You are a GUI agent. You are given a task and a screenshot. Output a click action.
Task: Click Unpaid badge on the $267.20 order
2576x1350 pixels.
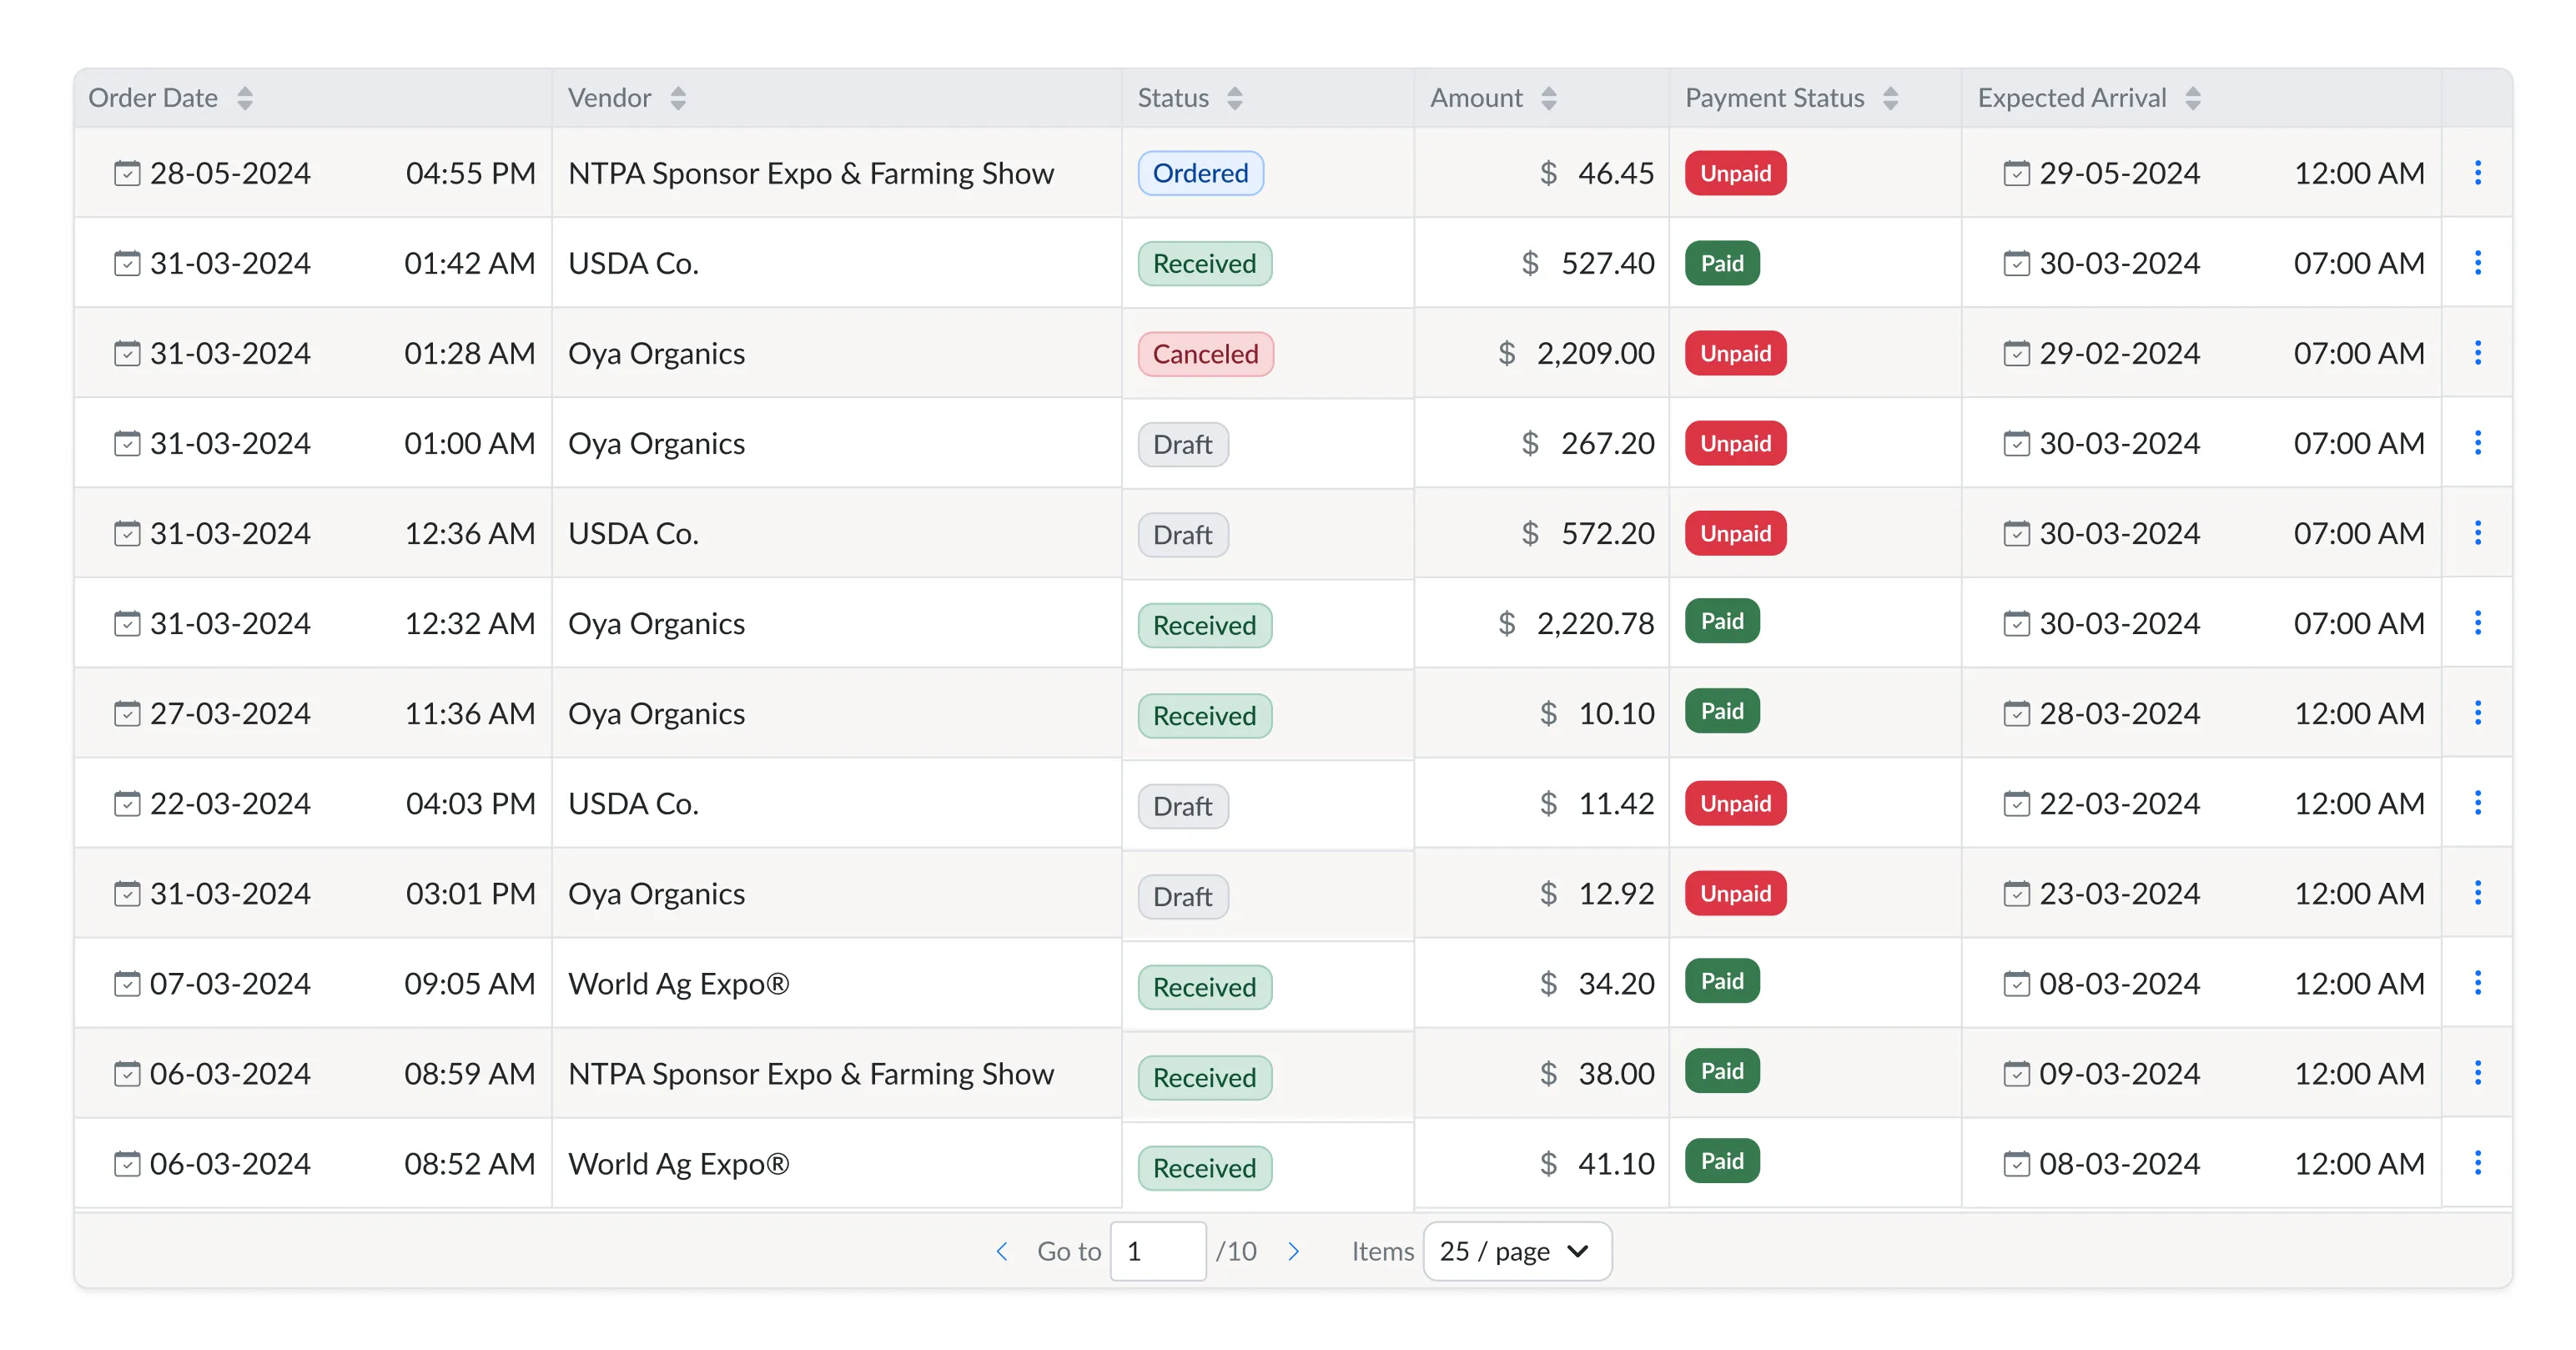pos(1735,443)
